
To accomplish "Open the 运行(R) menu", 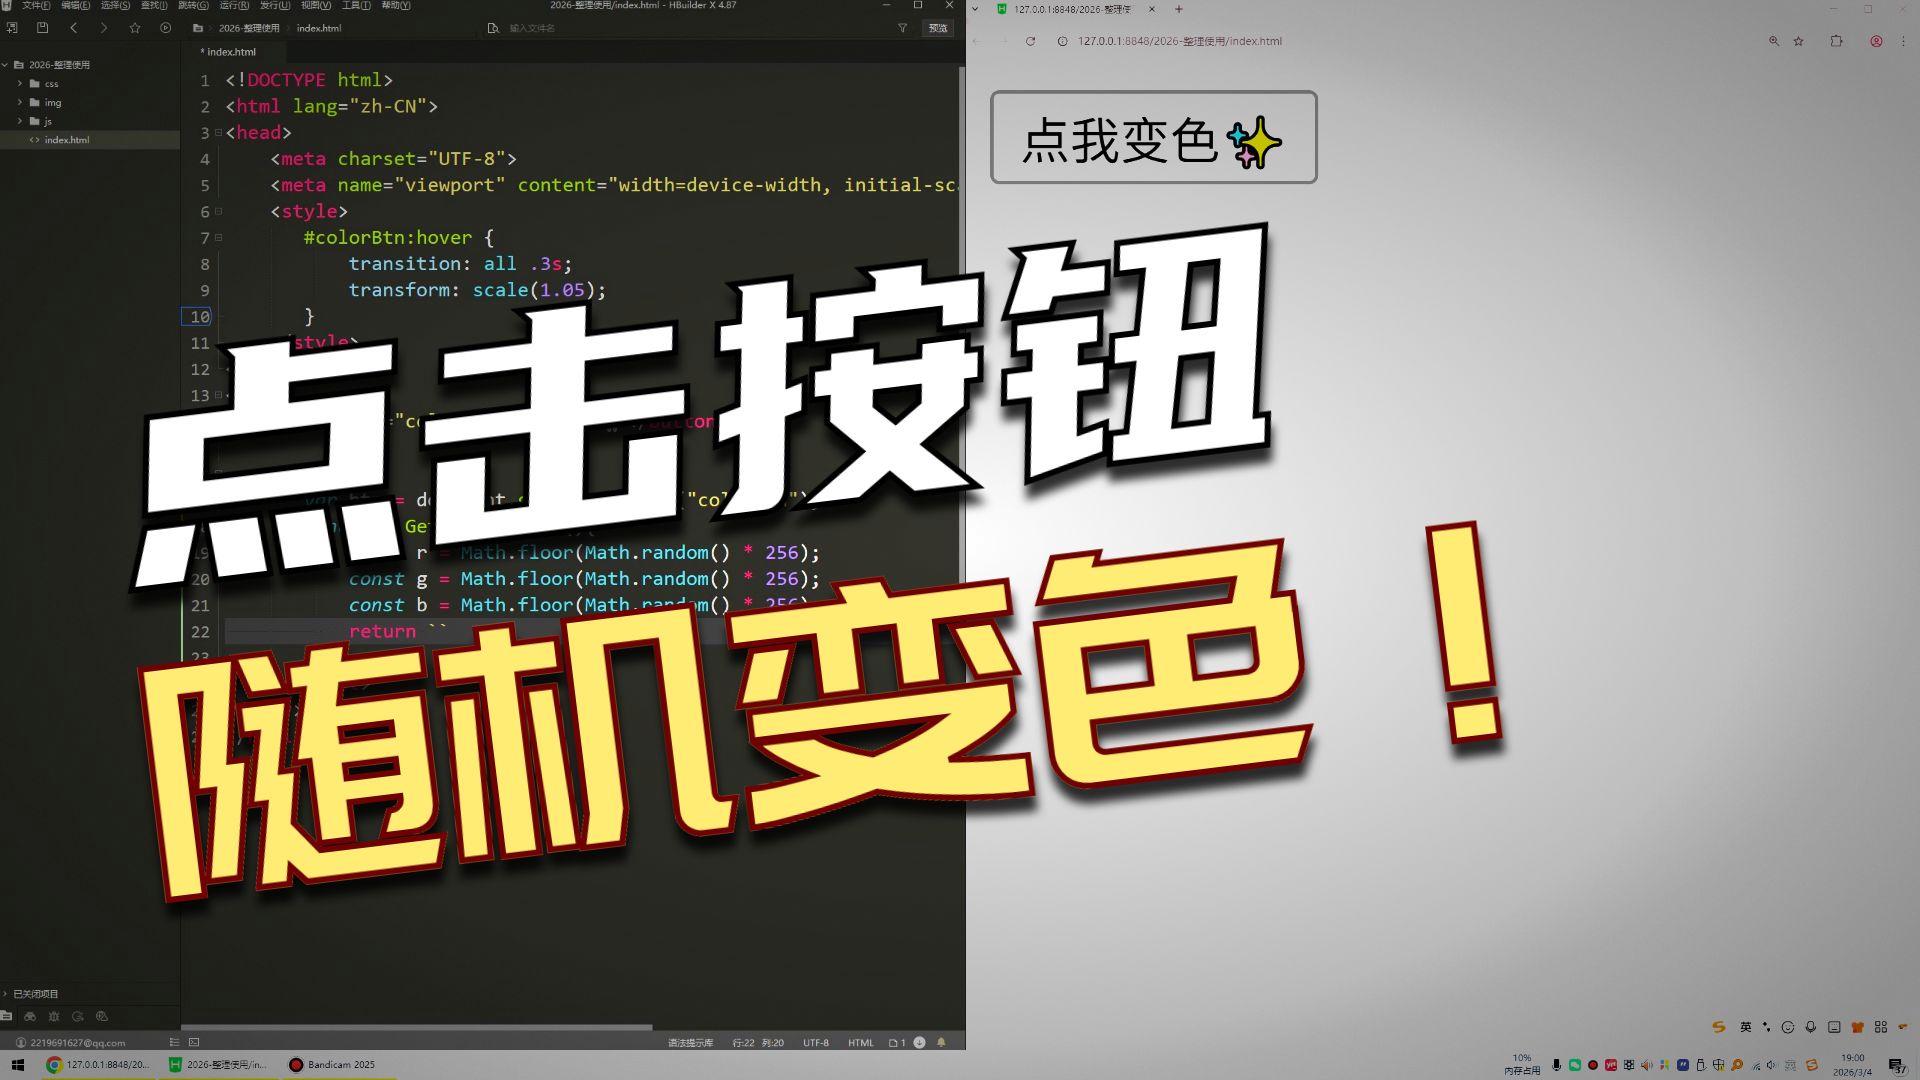I will (x=234, y=5).
